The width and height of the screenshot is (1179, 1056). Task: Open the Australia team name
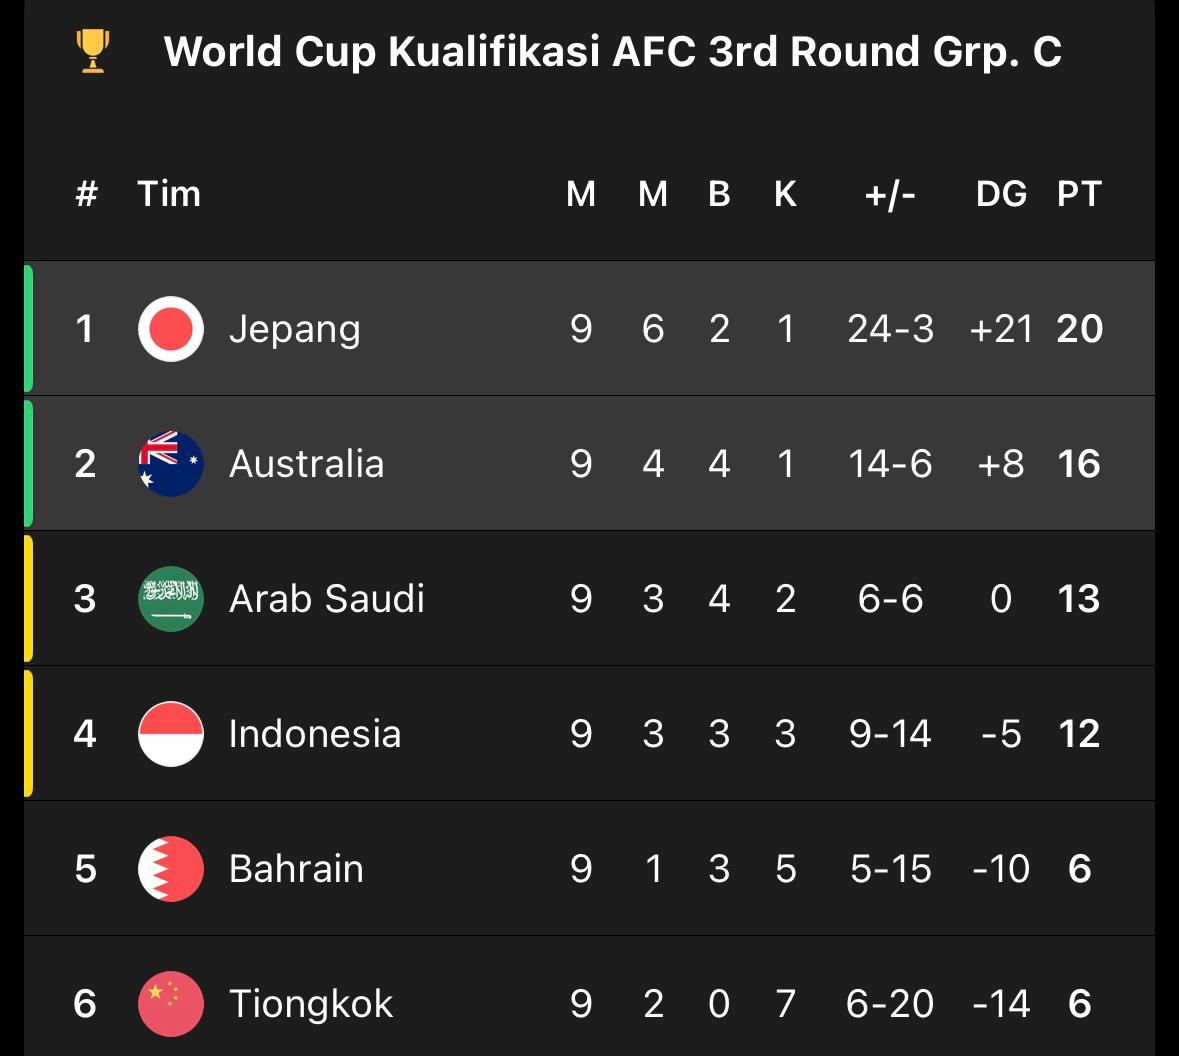click(x=307, y=463)
